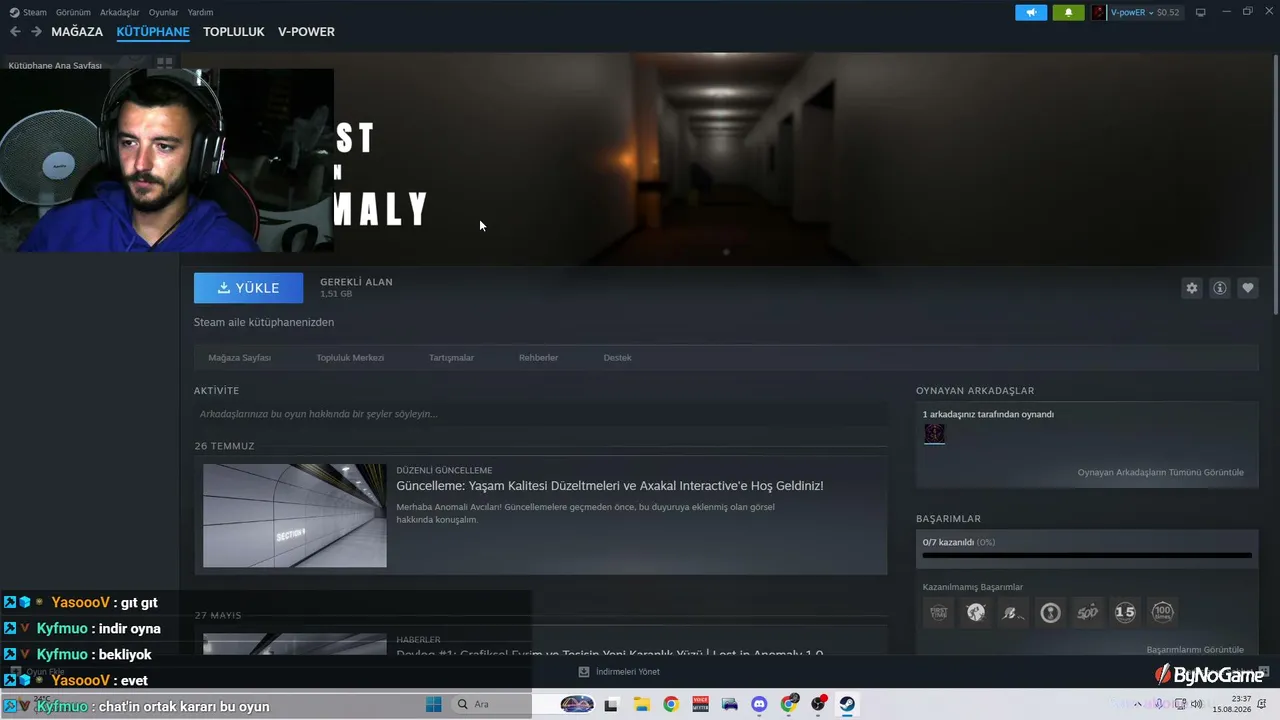1280x720 pixels.
Task: Open the Görünüm menu
Action: tap(74, 13)
